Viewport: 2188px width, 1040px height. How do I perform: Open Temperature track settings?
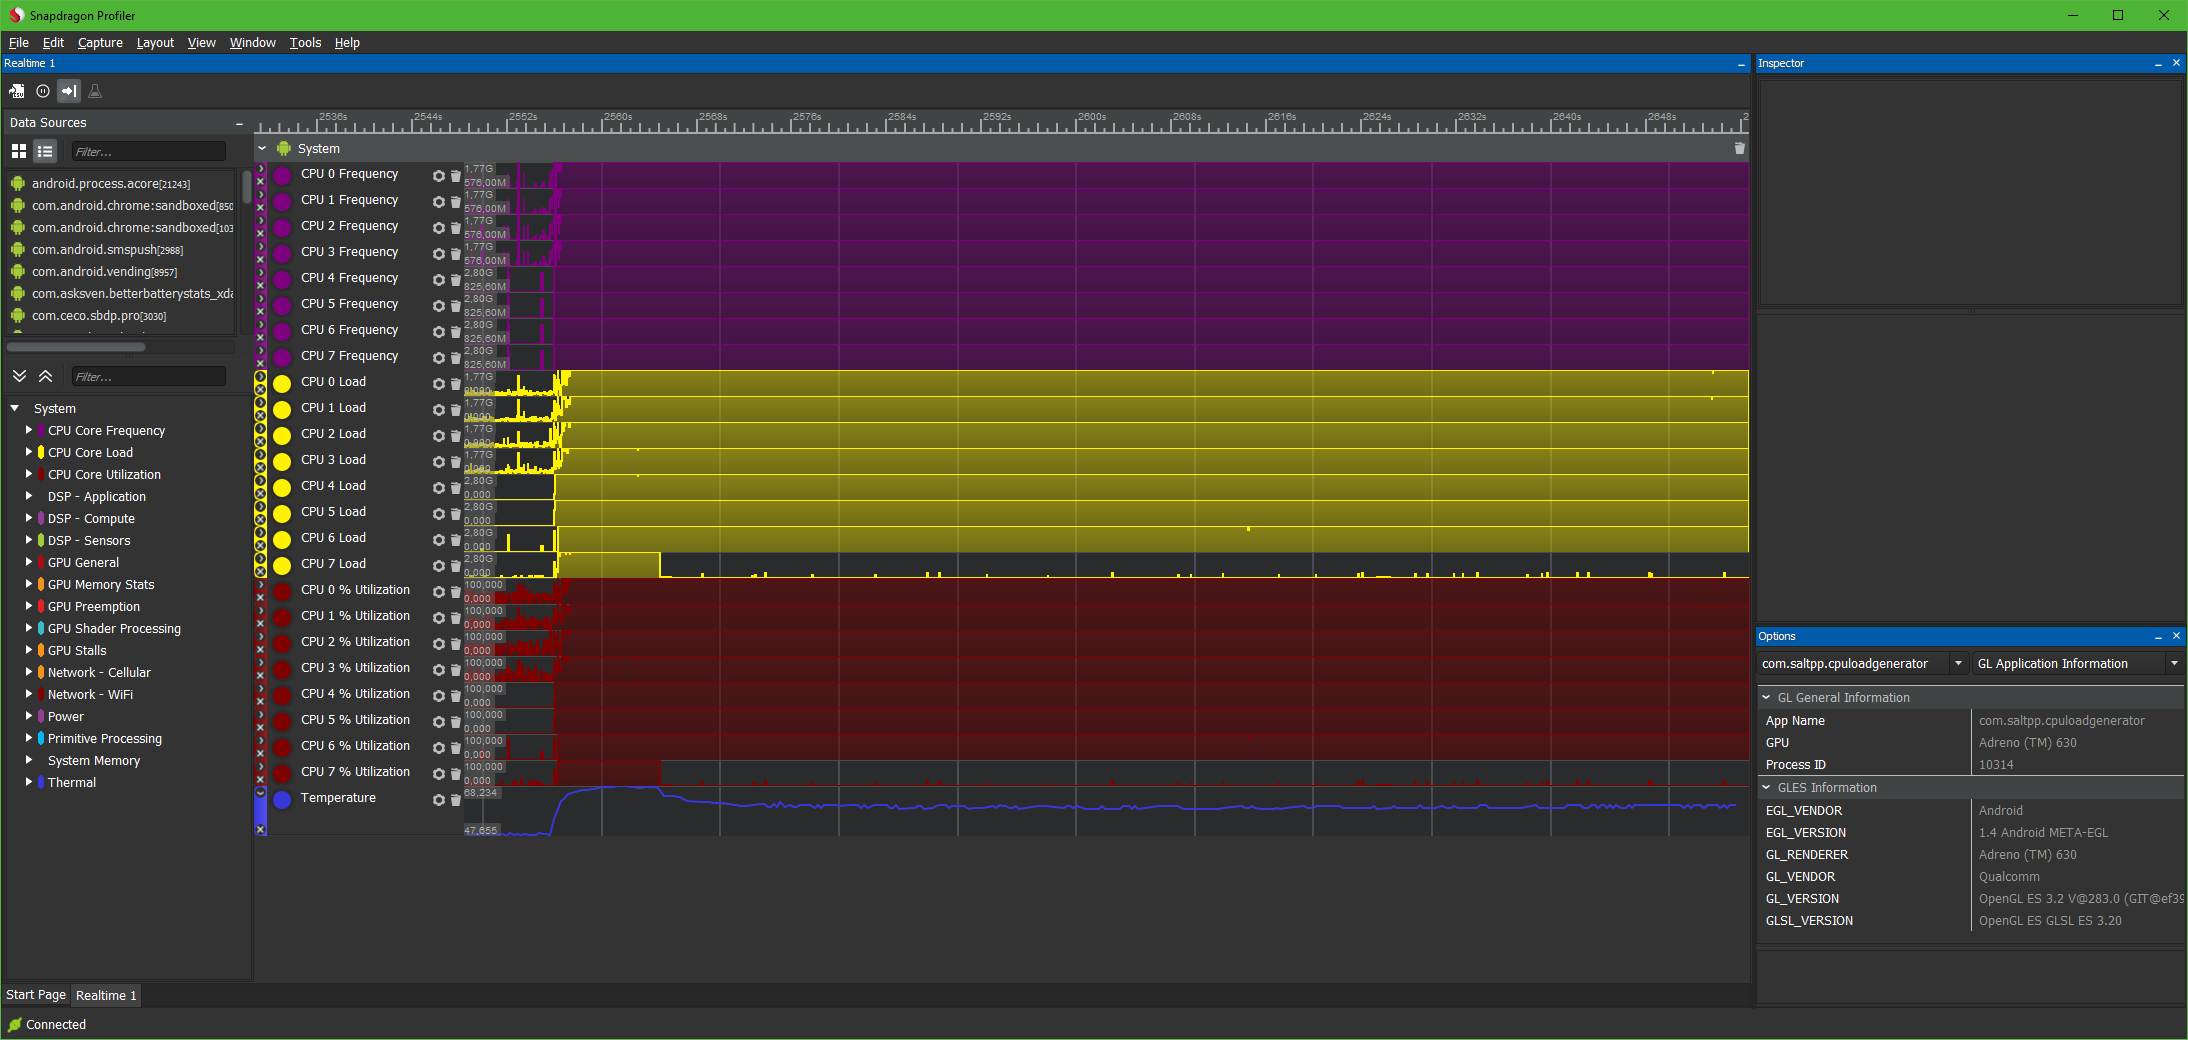pyautogui.click(x=438, y=799)
